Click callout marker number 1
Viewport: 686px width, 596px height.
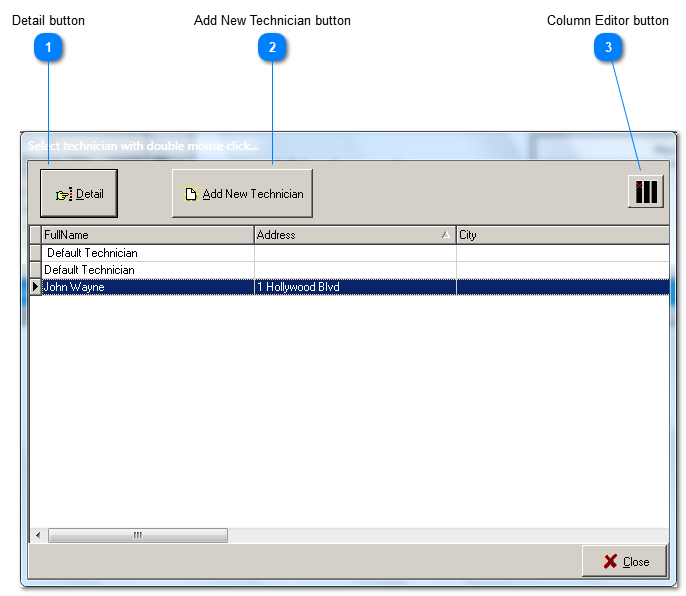click(x=48, y=47)
